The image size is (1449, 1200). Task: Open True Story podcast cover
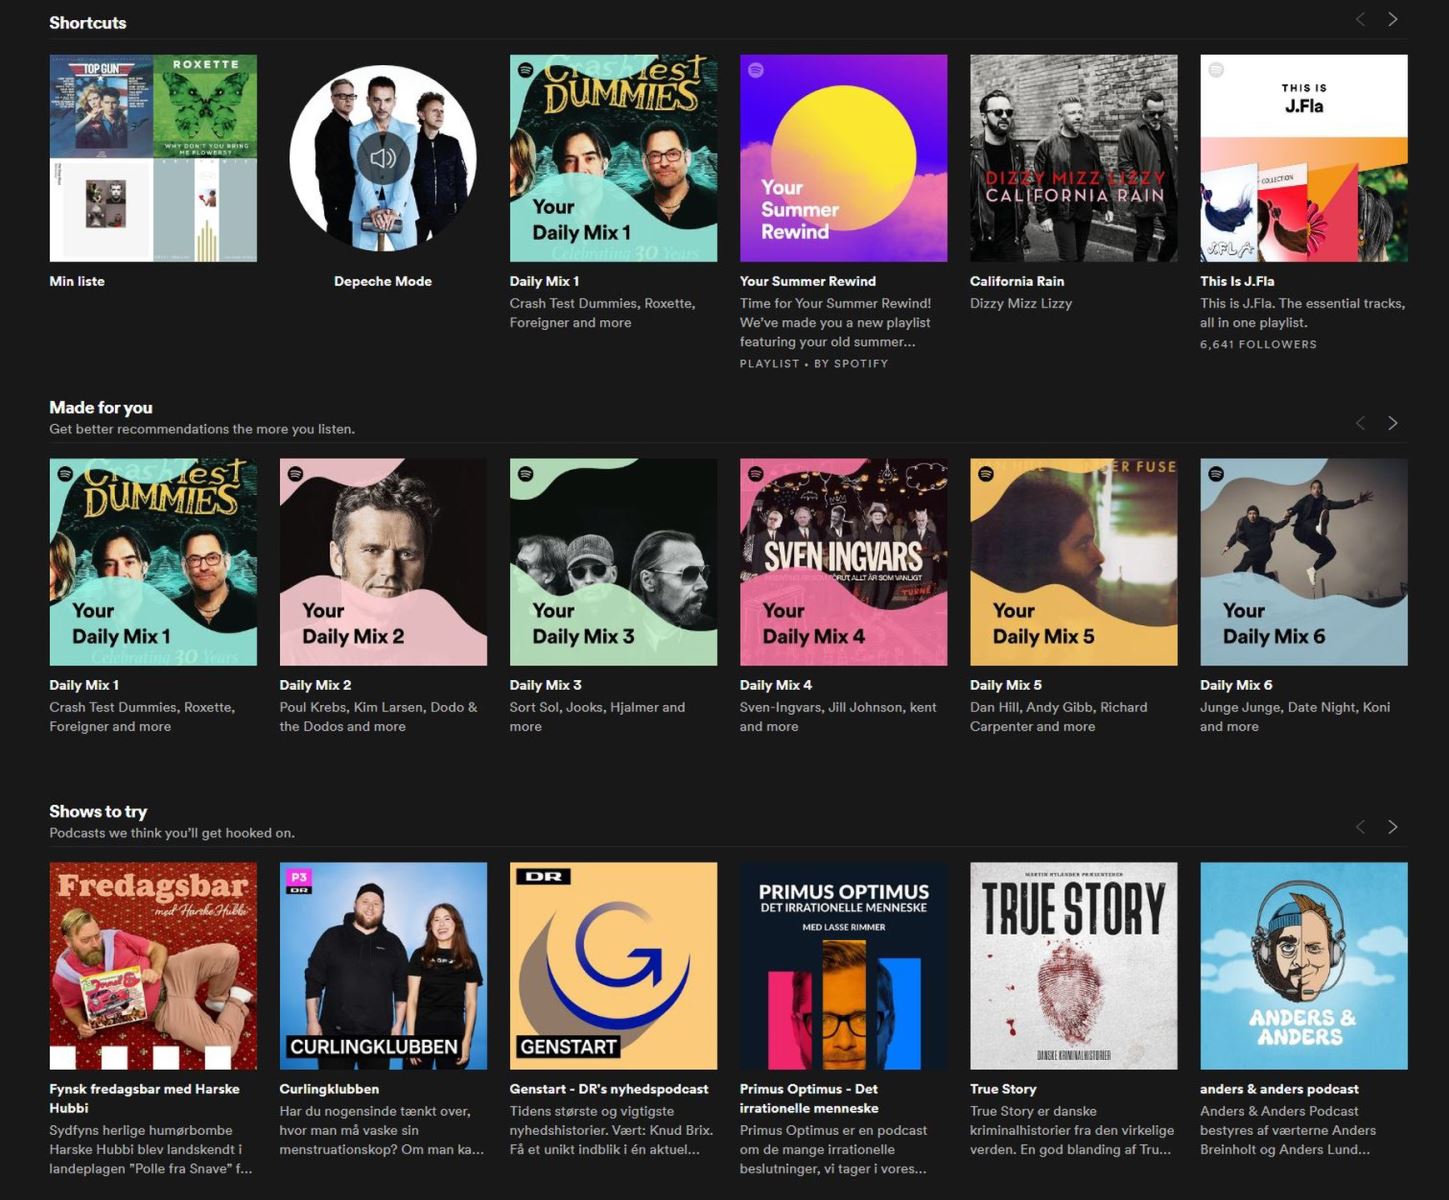[x=1073, y=966]
